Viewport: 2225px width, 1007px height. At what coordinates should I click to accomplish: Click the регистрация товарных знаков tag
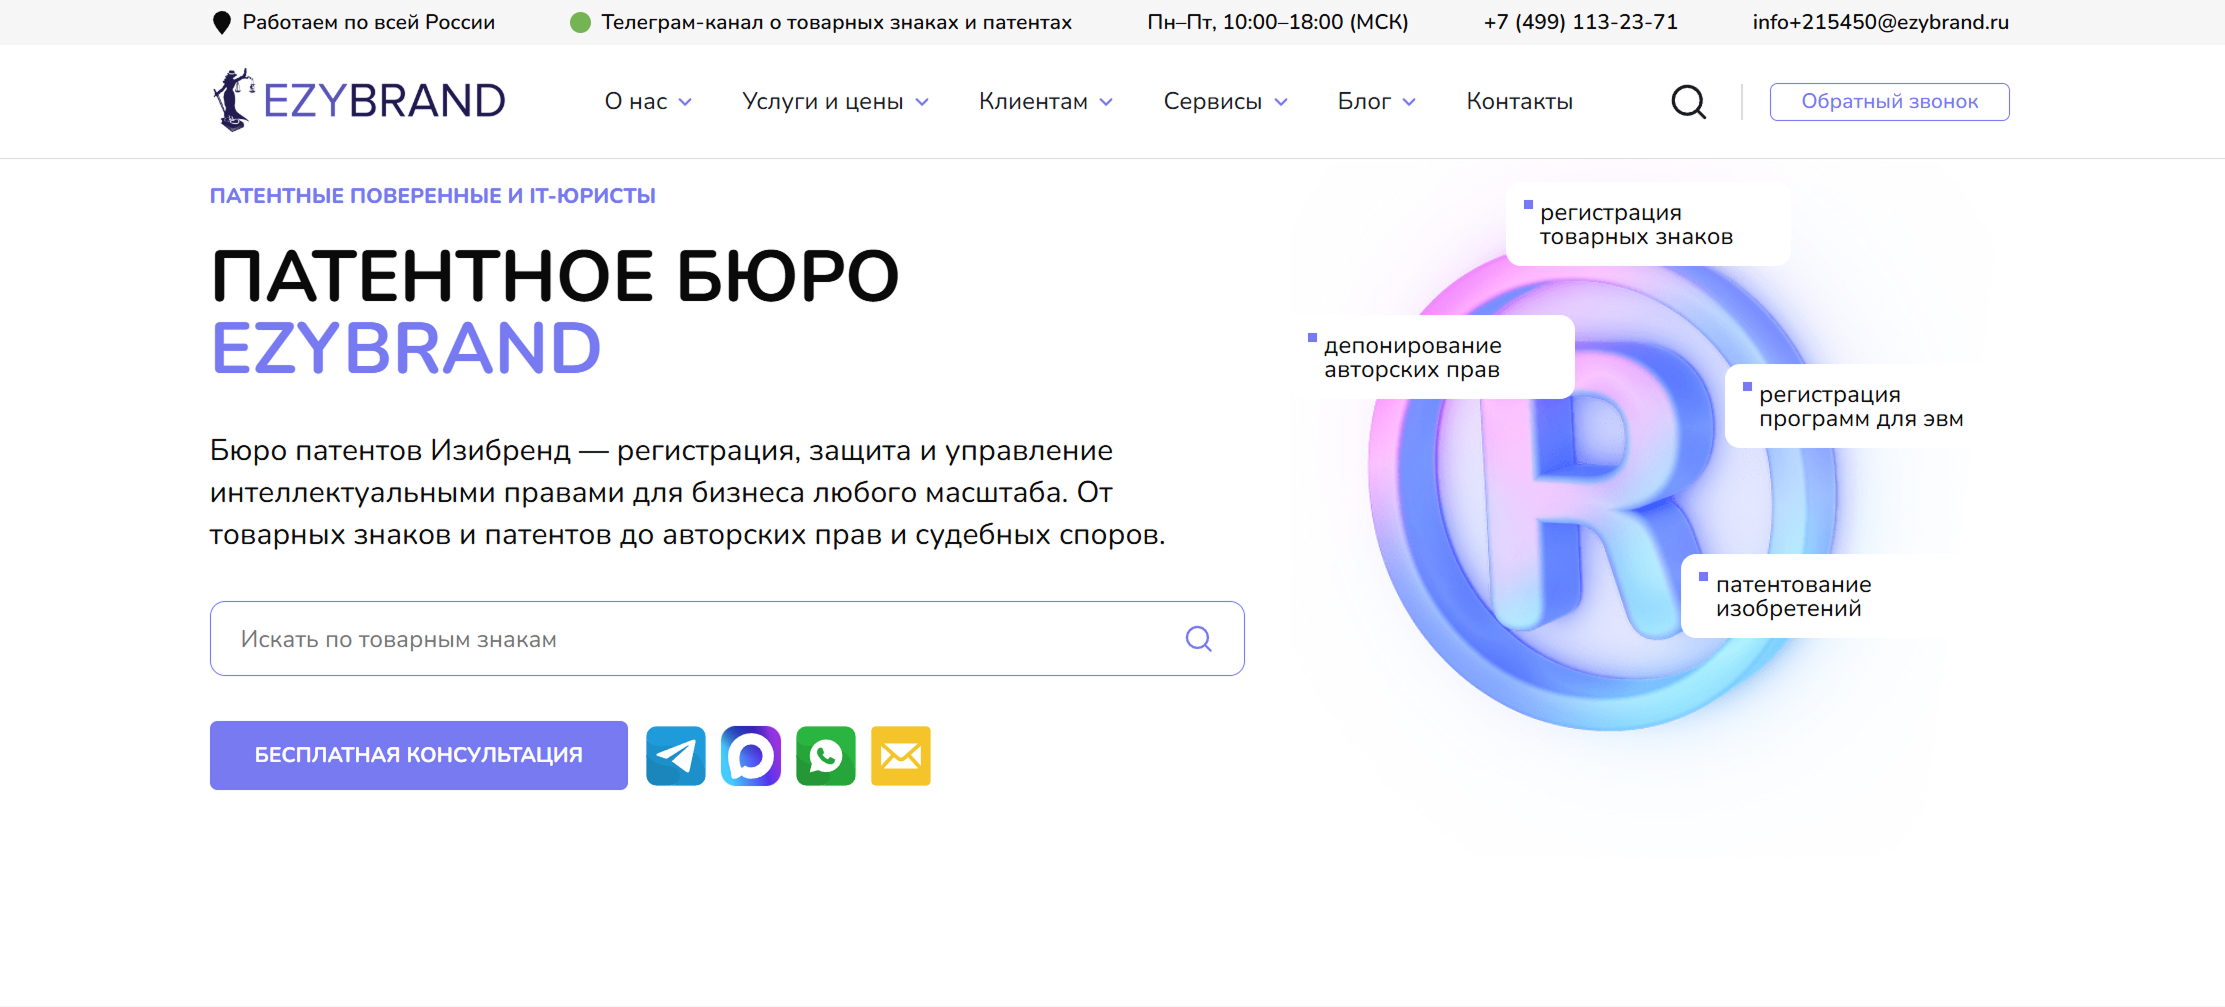click(x=1647, y=225)
